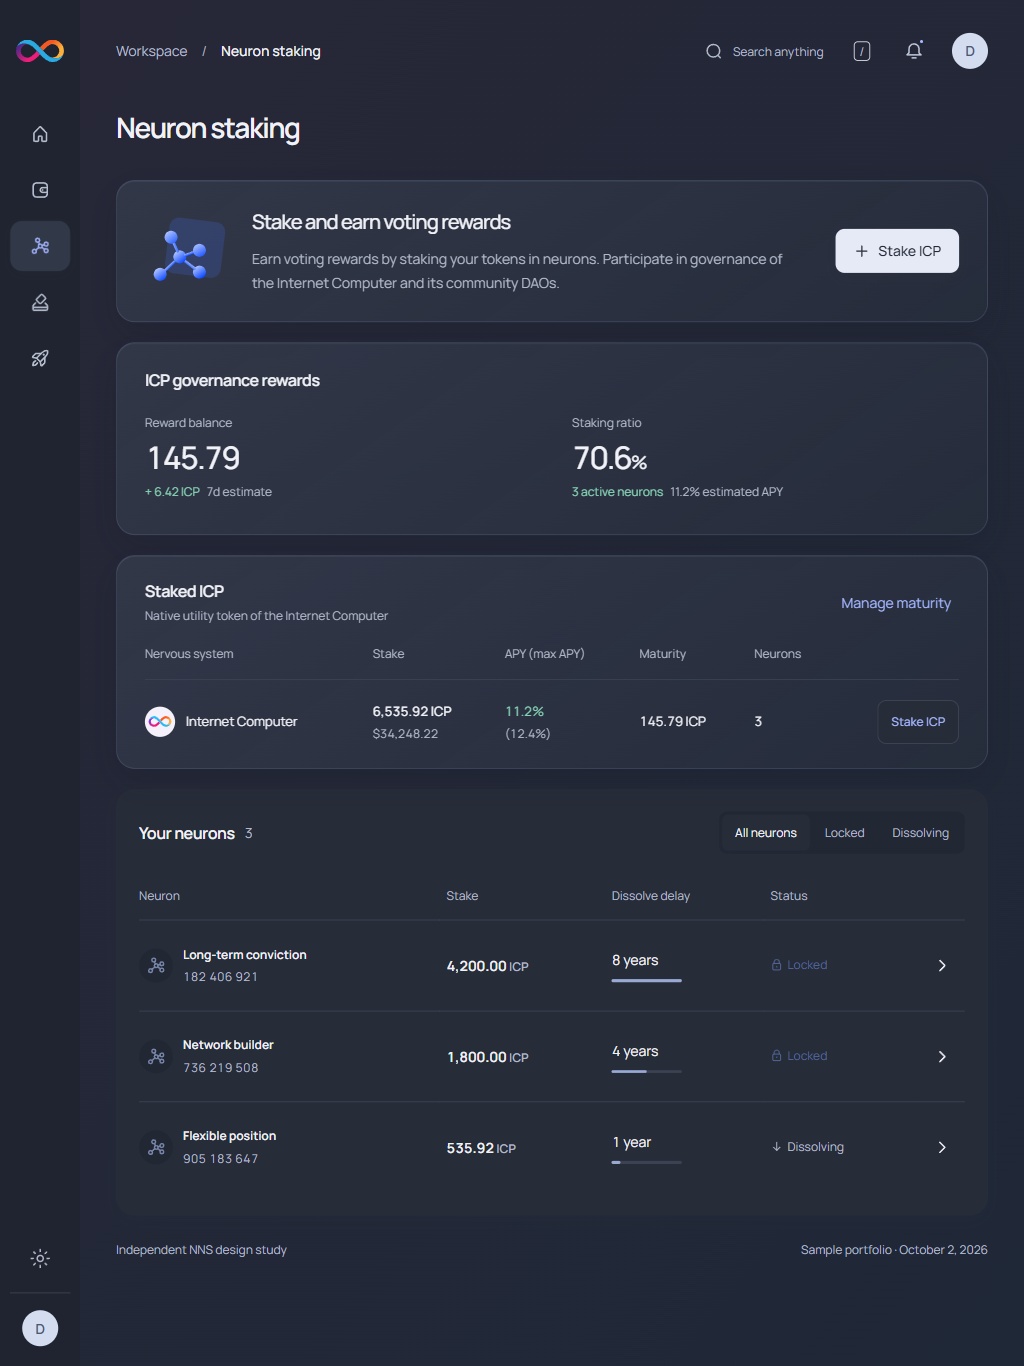Image resolution: width=1024 pixels, height=1366 pixels.
Task: Switch to the All neurons tab
Action: pos(766,833)
